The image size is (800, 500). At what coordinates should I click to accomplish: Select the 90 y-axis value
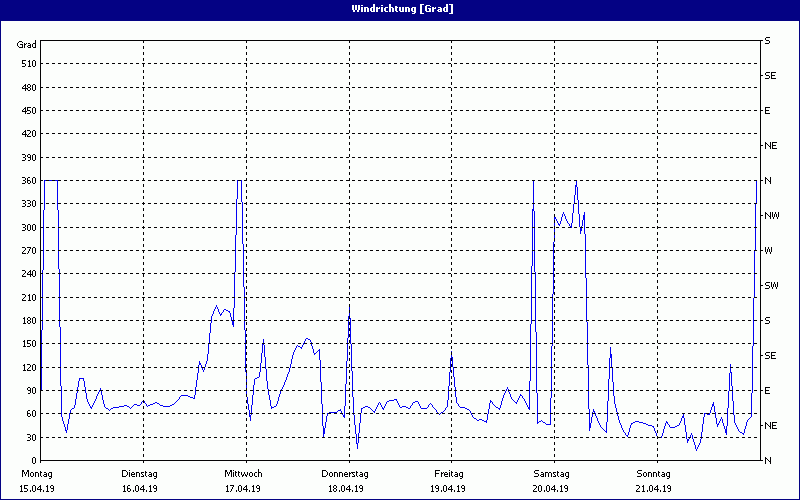coord(31,390)
